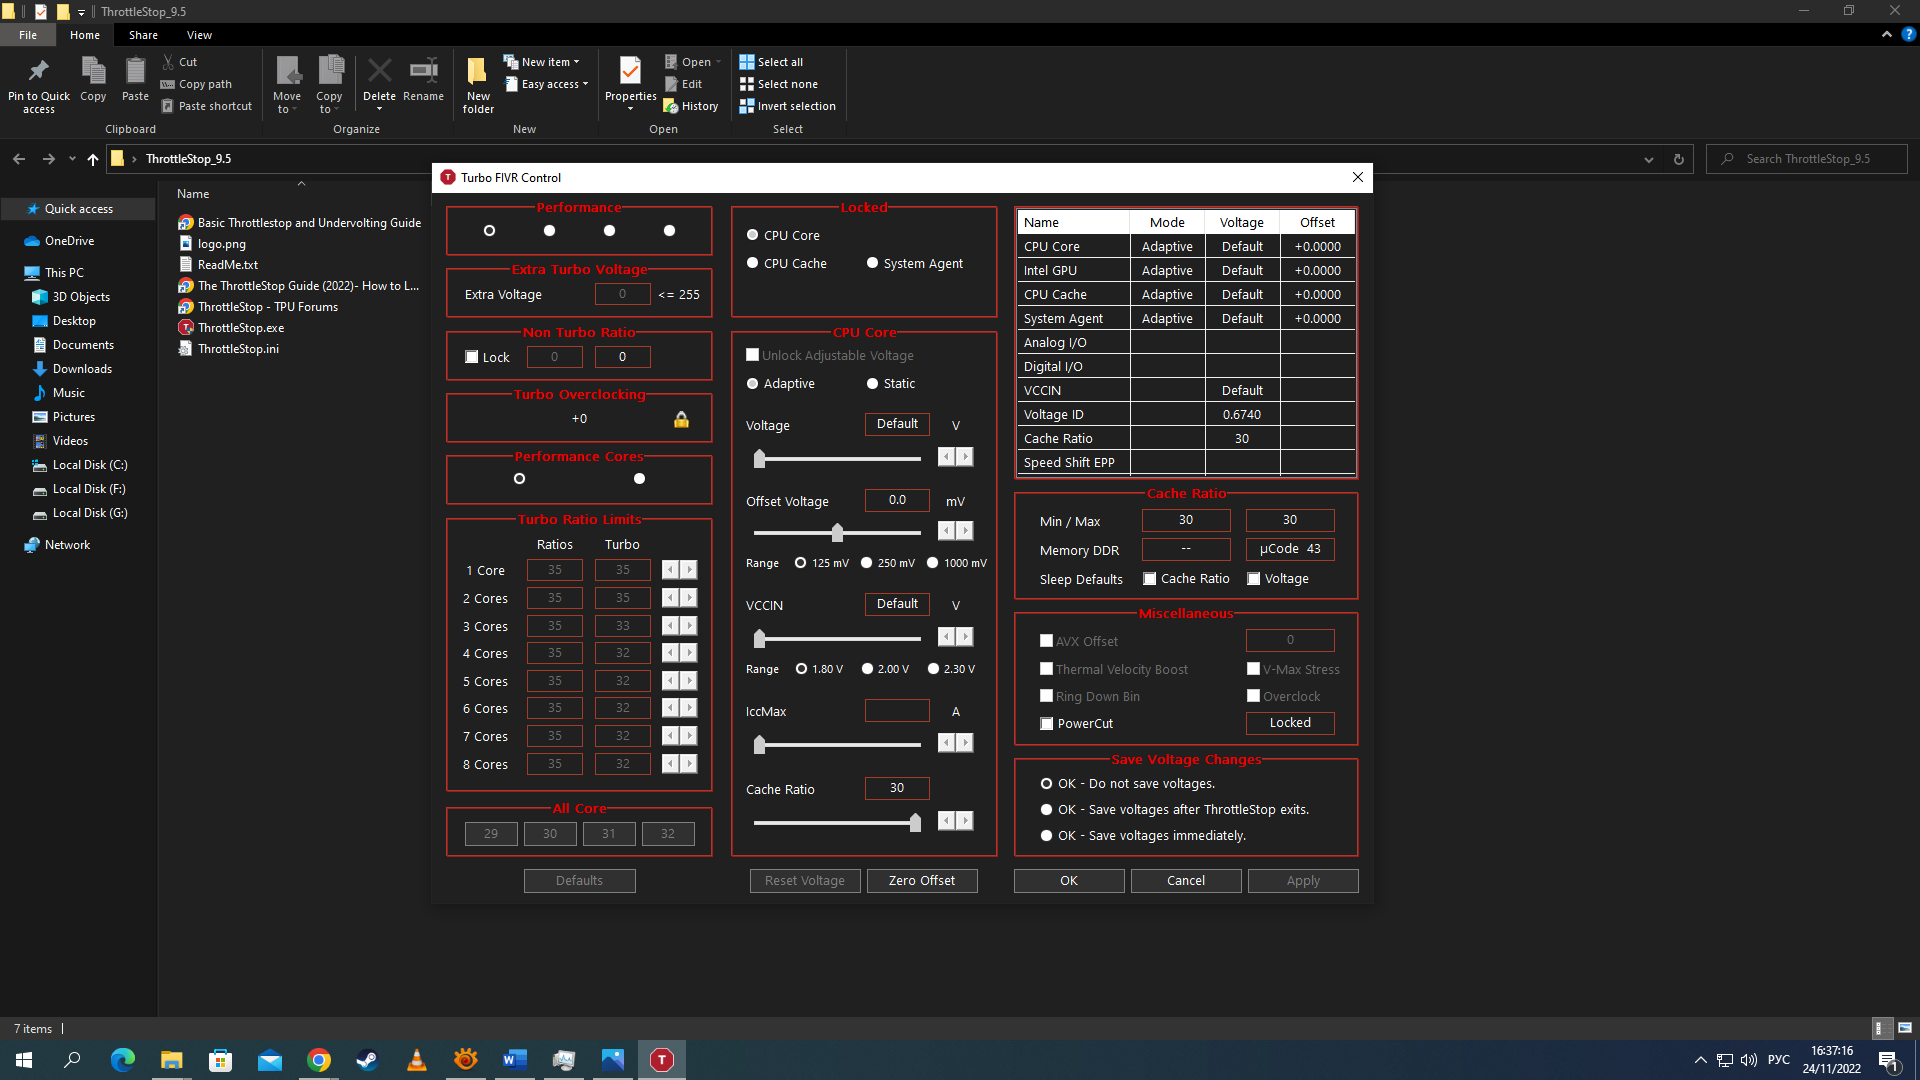The image size is (1920, 1080).
Task: Open the ribbon's Open button dropdown
Action: click(x=718, y=62)
